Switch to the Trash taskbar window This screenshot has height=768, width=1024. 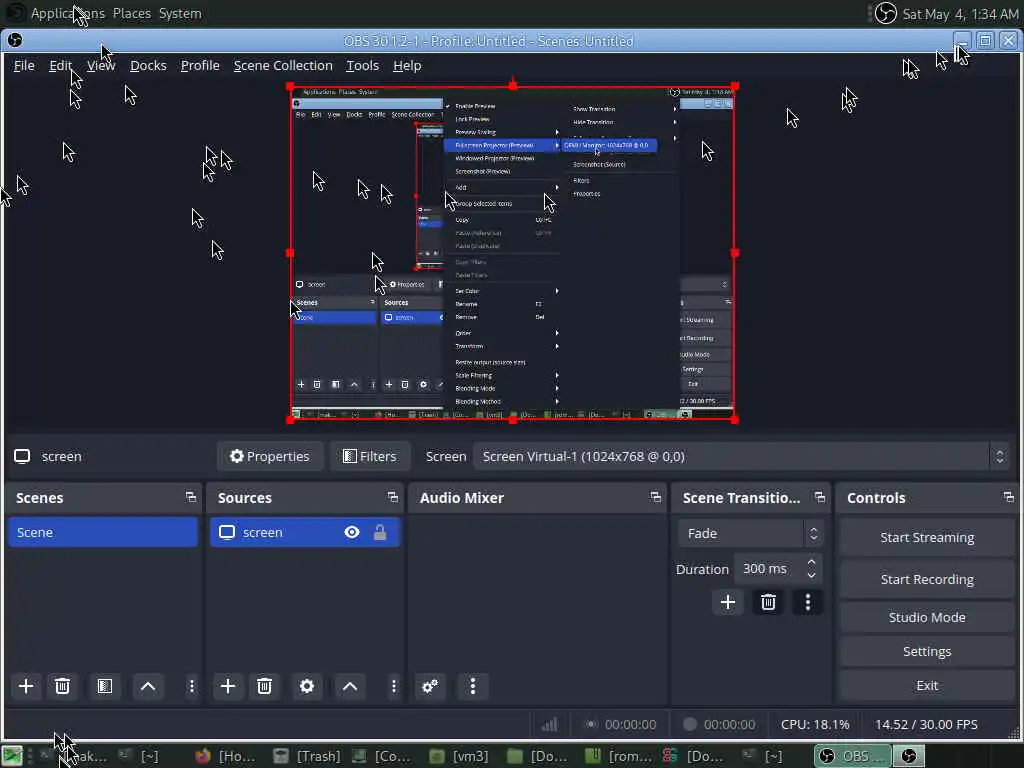click(x=308, y=756)
